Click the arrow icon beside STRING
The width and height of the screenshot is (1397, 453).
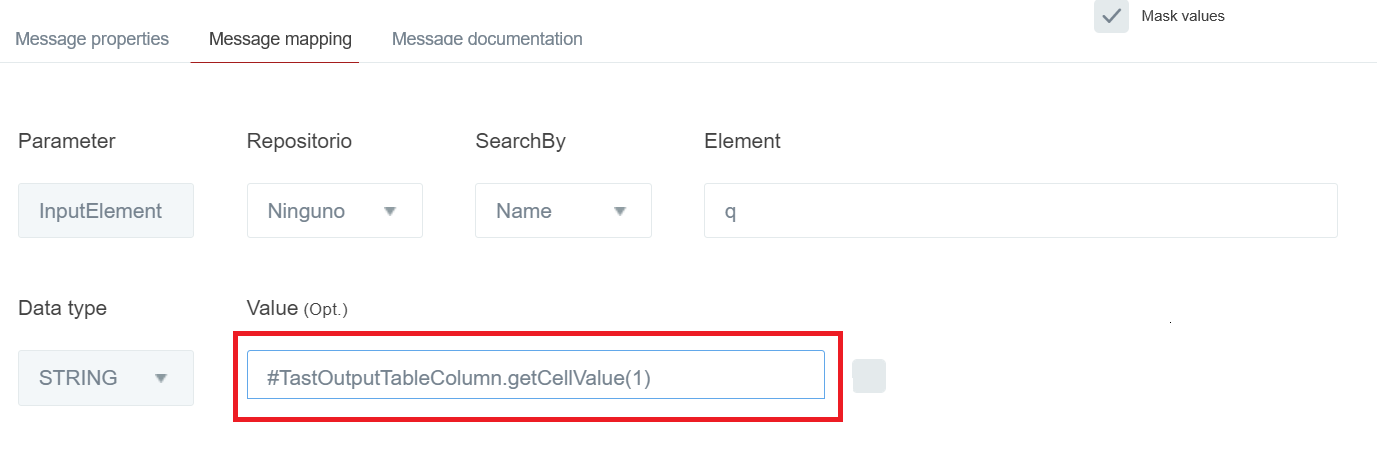161,378
